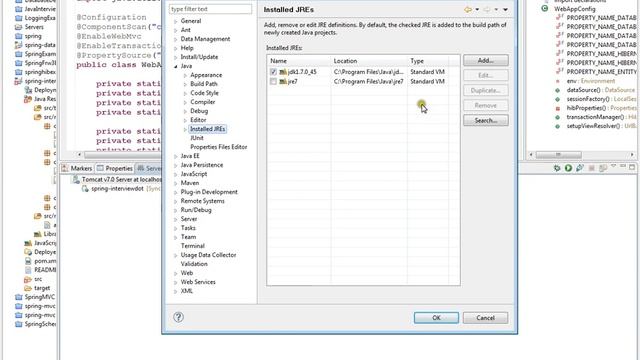This screenshot has height=360, width=640.
Task: Click the pom.xml file icon
Action: (28, 261)
